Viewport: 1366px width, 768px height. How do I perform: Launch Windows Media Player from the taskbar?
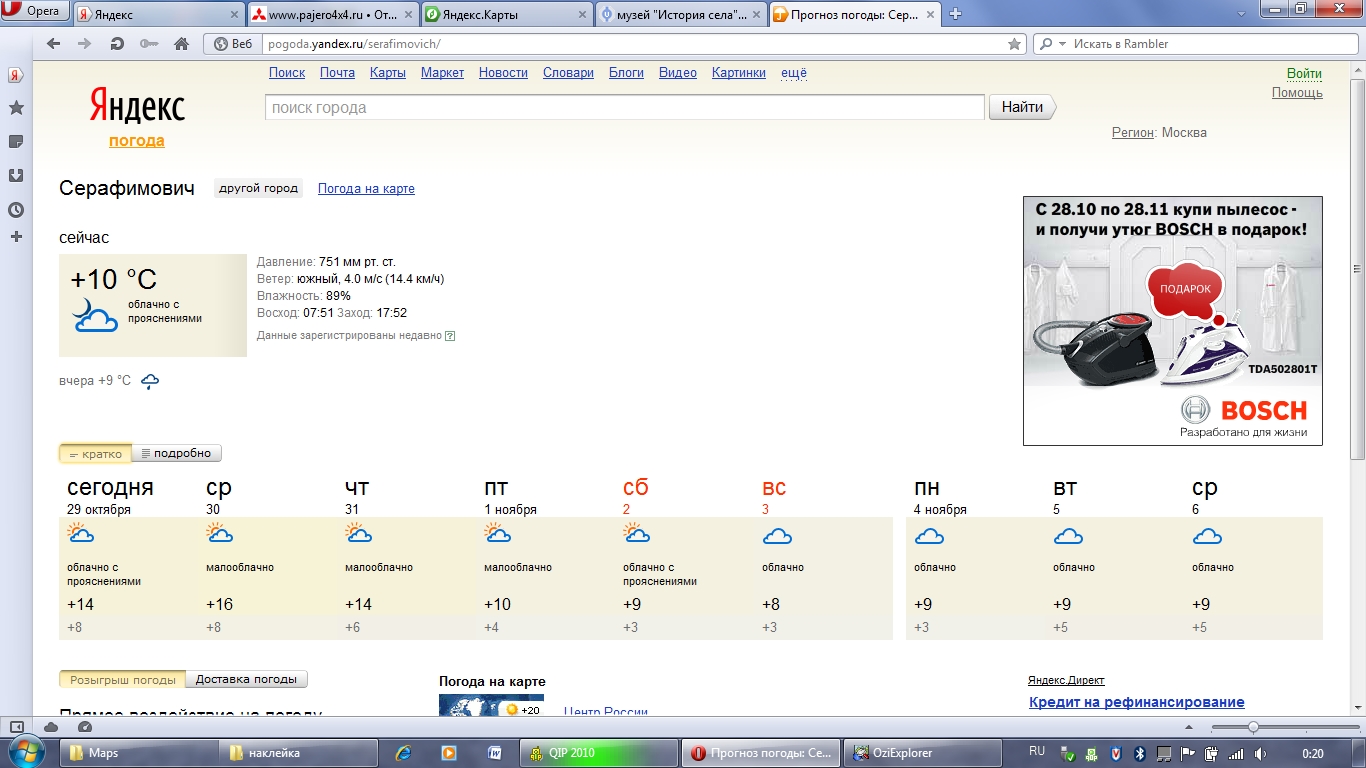click(x=449, y=753)
